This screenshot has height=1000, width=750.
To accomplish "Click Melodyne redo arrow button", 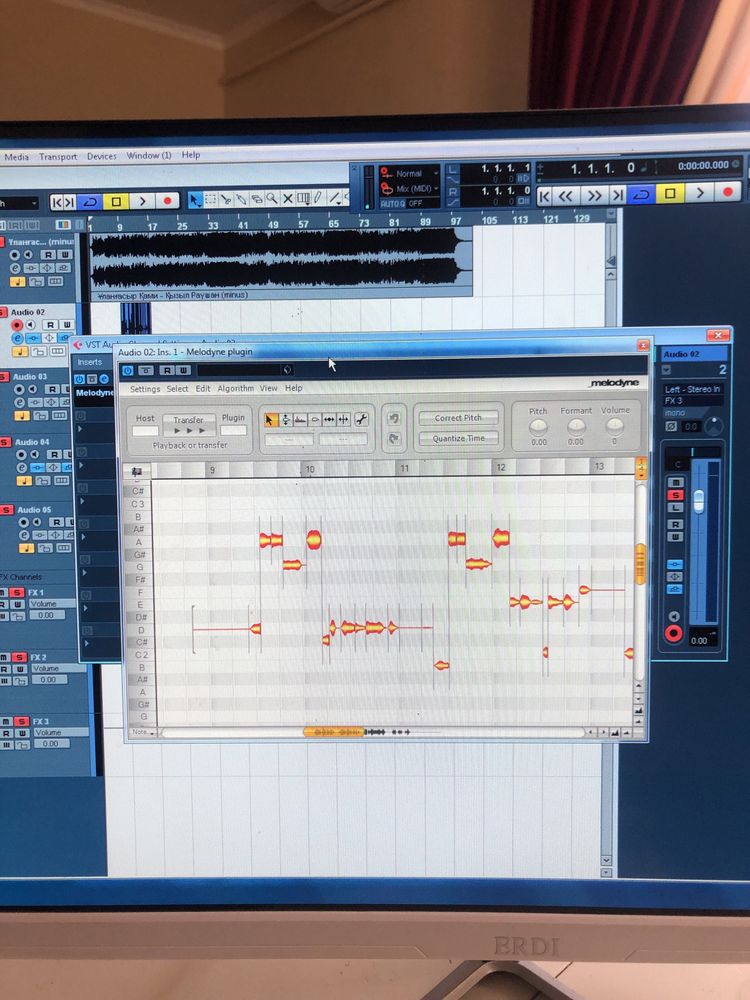I will [393, 439].
